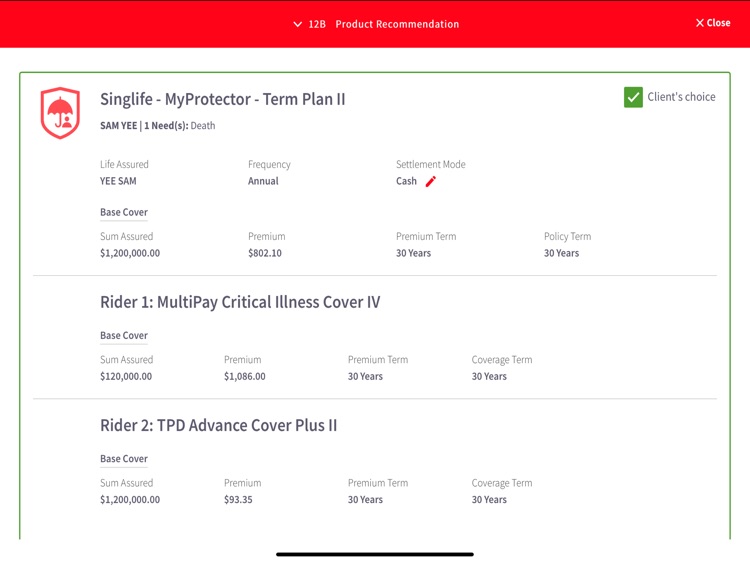Click the Base Cover label under Rider 2
The width and height of the screenshot is (750, 562).
[x=124, y=459]
